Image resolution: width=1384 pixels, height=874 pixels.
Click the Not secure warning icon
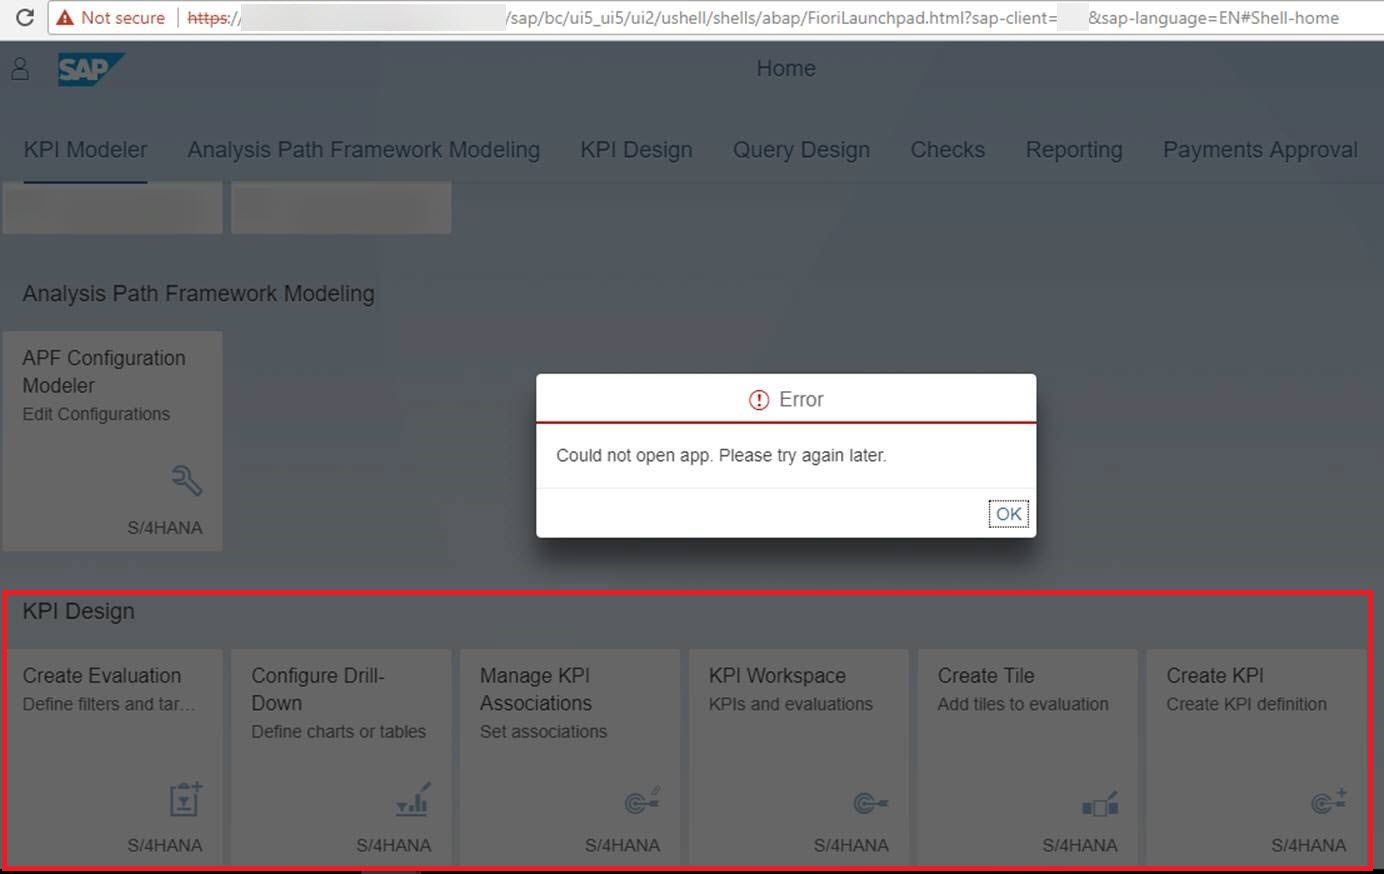pyautogui.click(x=65, y=18)
